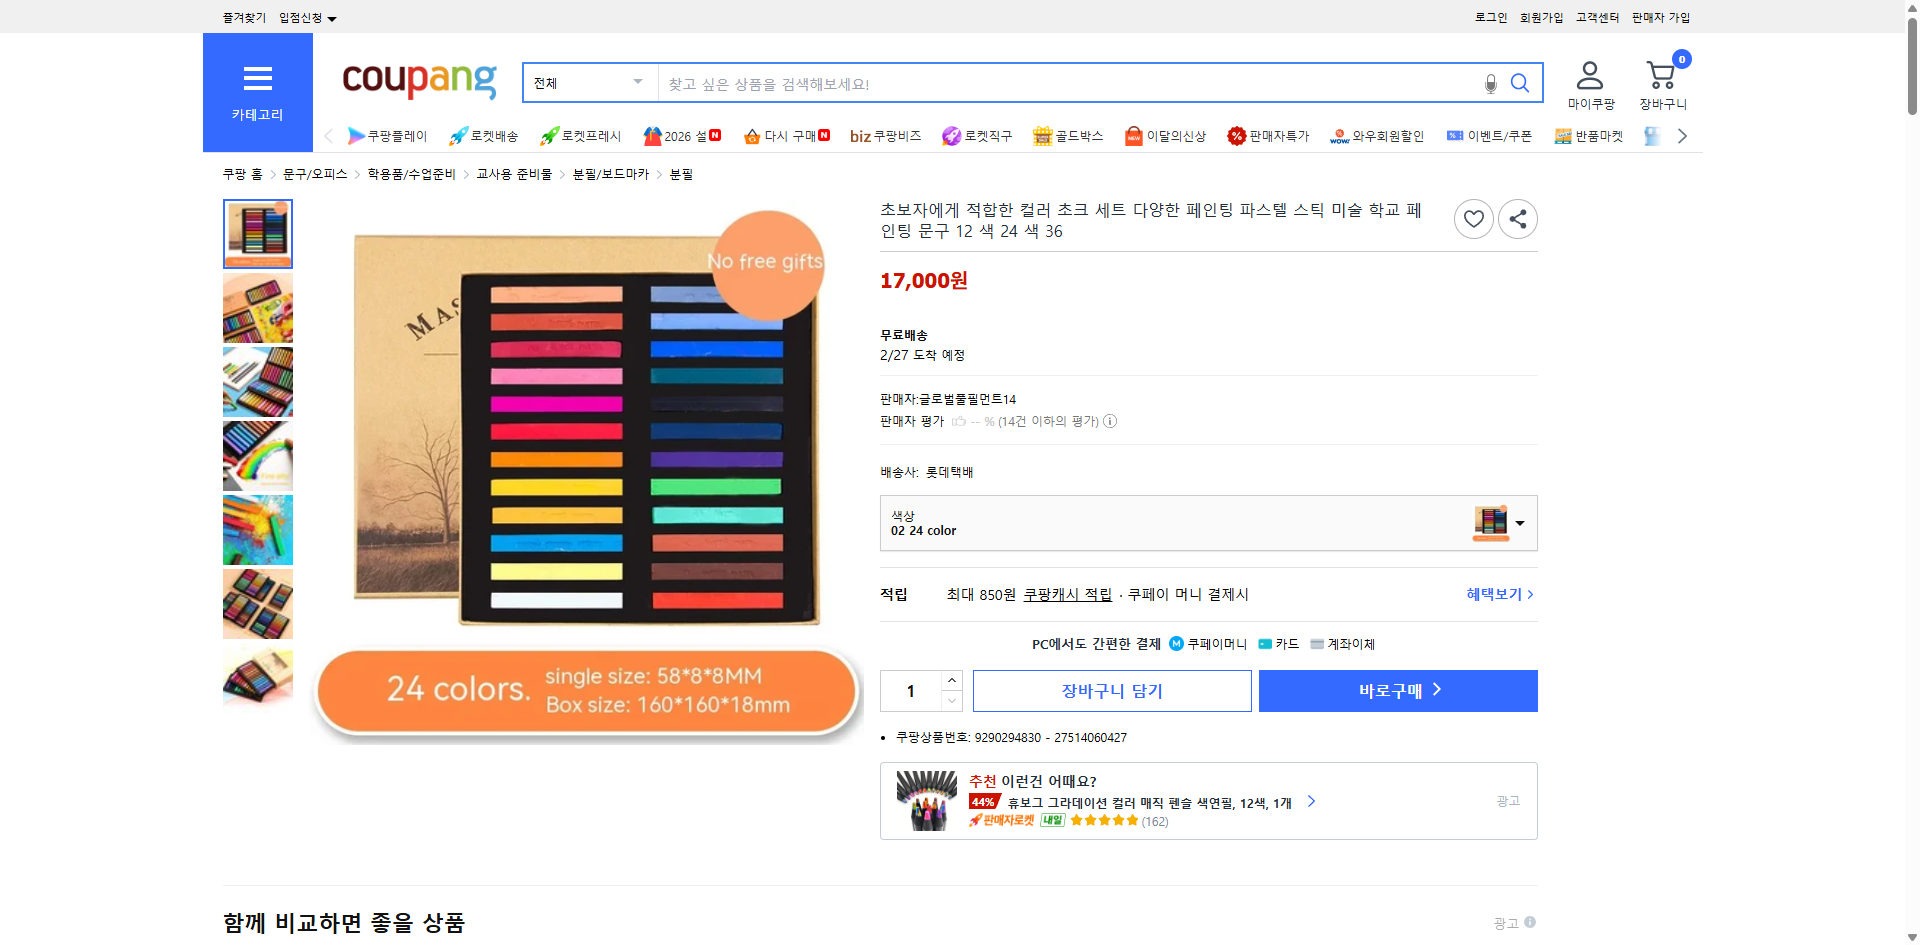Navigate to 로켓프레시 in the category ribbon
The height and width of the screenshot is (945, 1920).
pyautogui.click(x=579, y=135)
